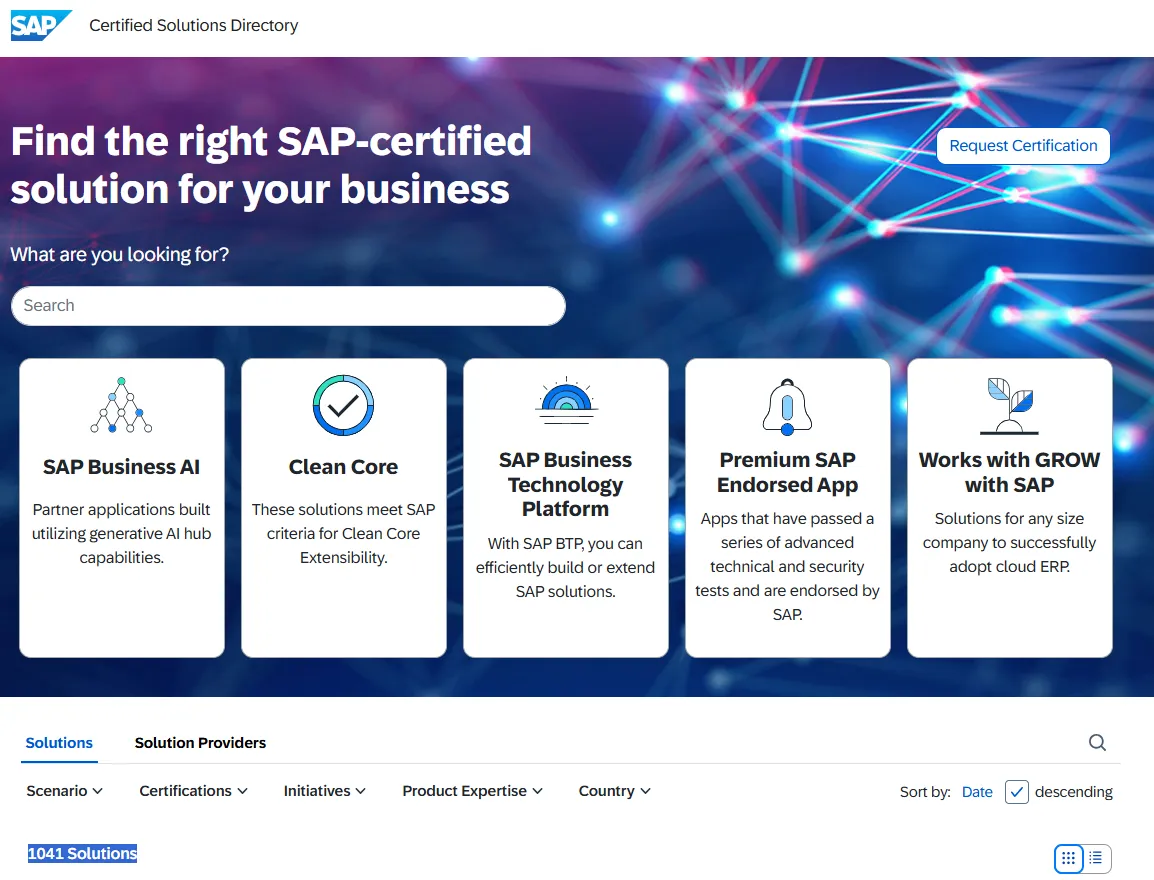Open the Certifications filter dropdown
Image resolution: width=1154 pixels, height=880 pixels.
point(193,791)
